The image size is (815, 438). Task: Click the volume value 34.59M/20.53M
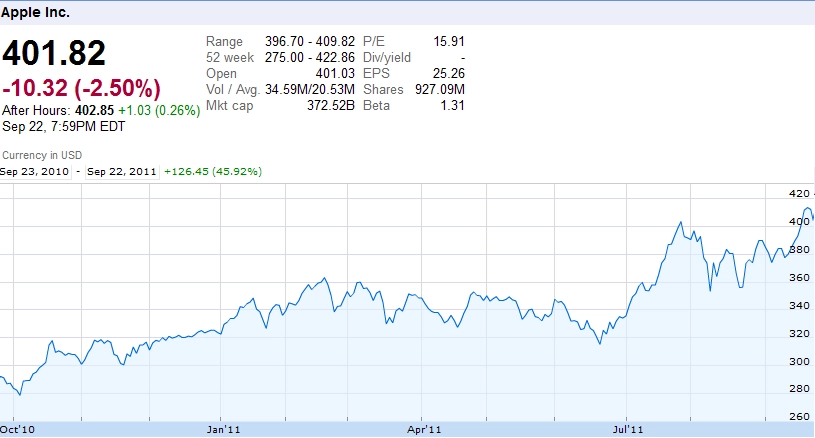310,89
